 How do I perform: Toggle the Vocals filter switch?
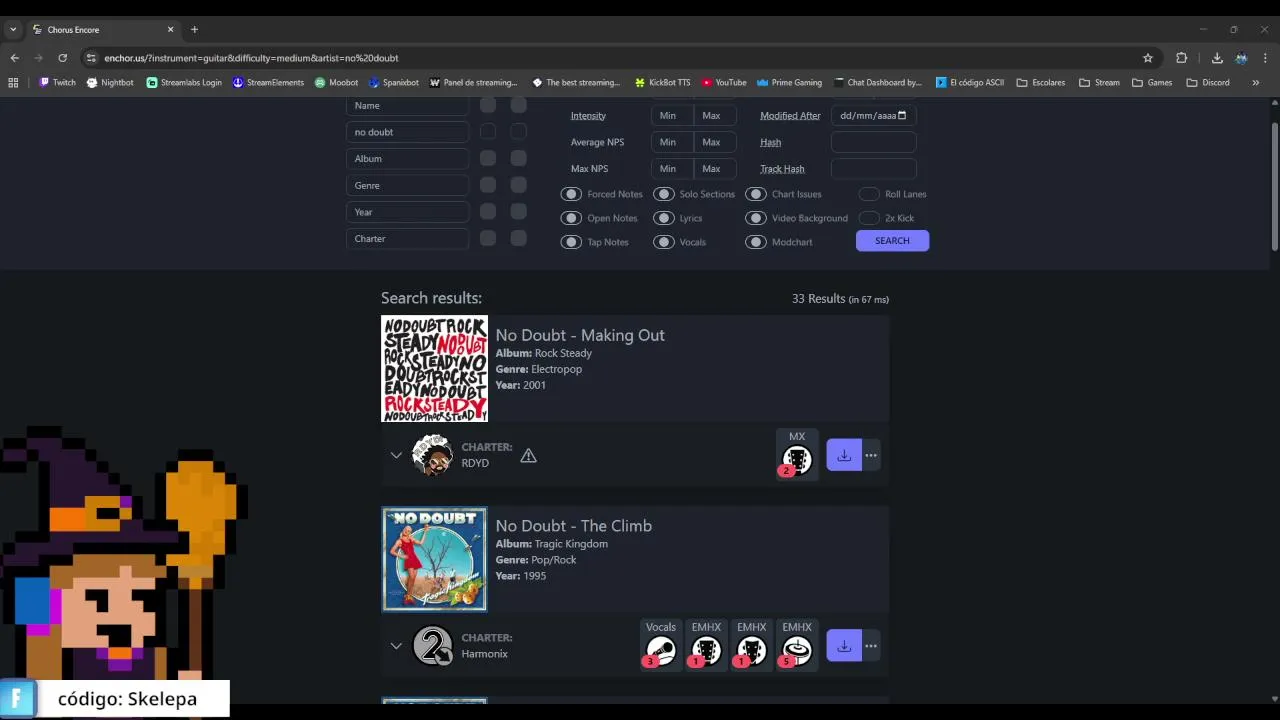pos(664,242)
